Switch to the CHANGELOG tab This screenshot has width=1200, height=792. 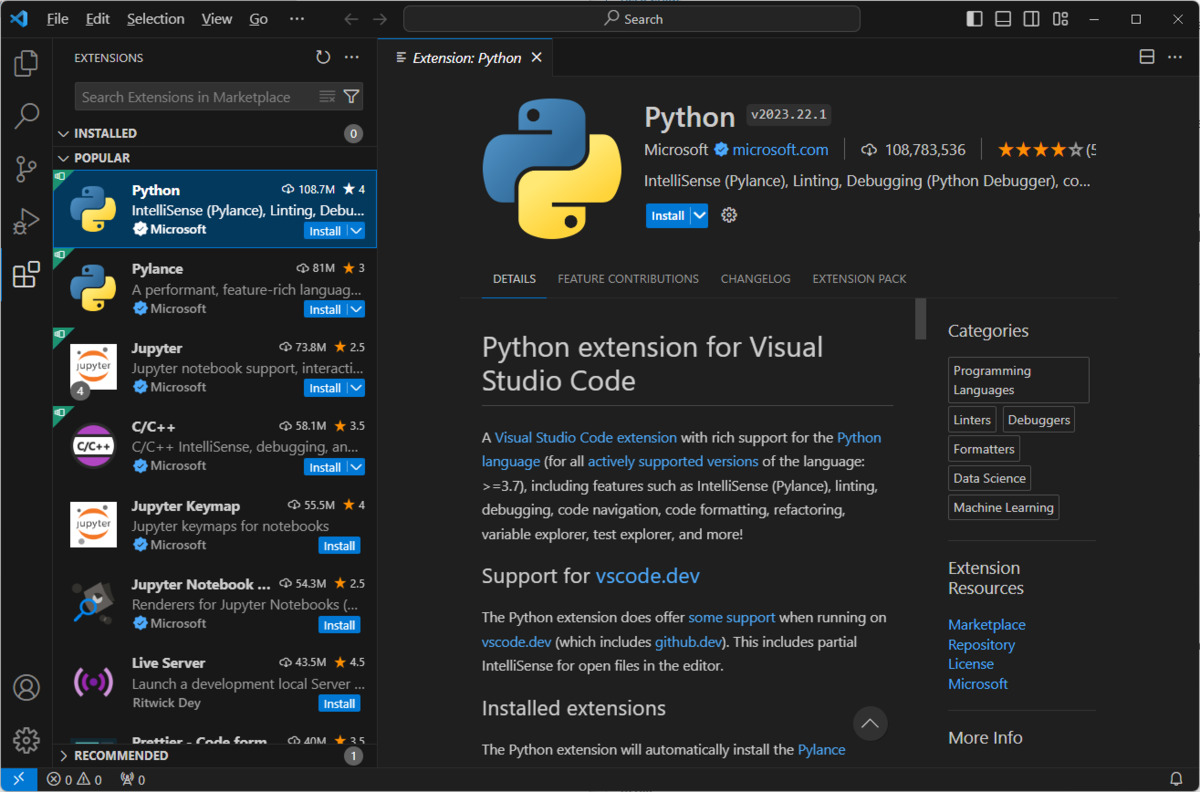pyautogui.click(x=755, y=279)
